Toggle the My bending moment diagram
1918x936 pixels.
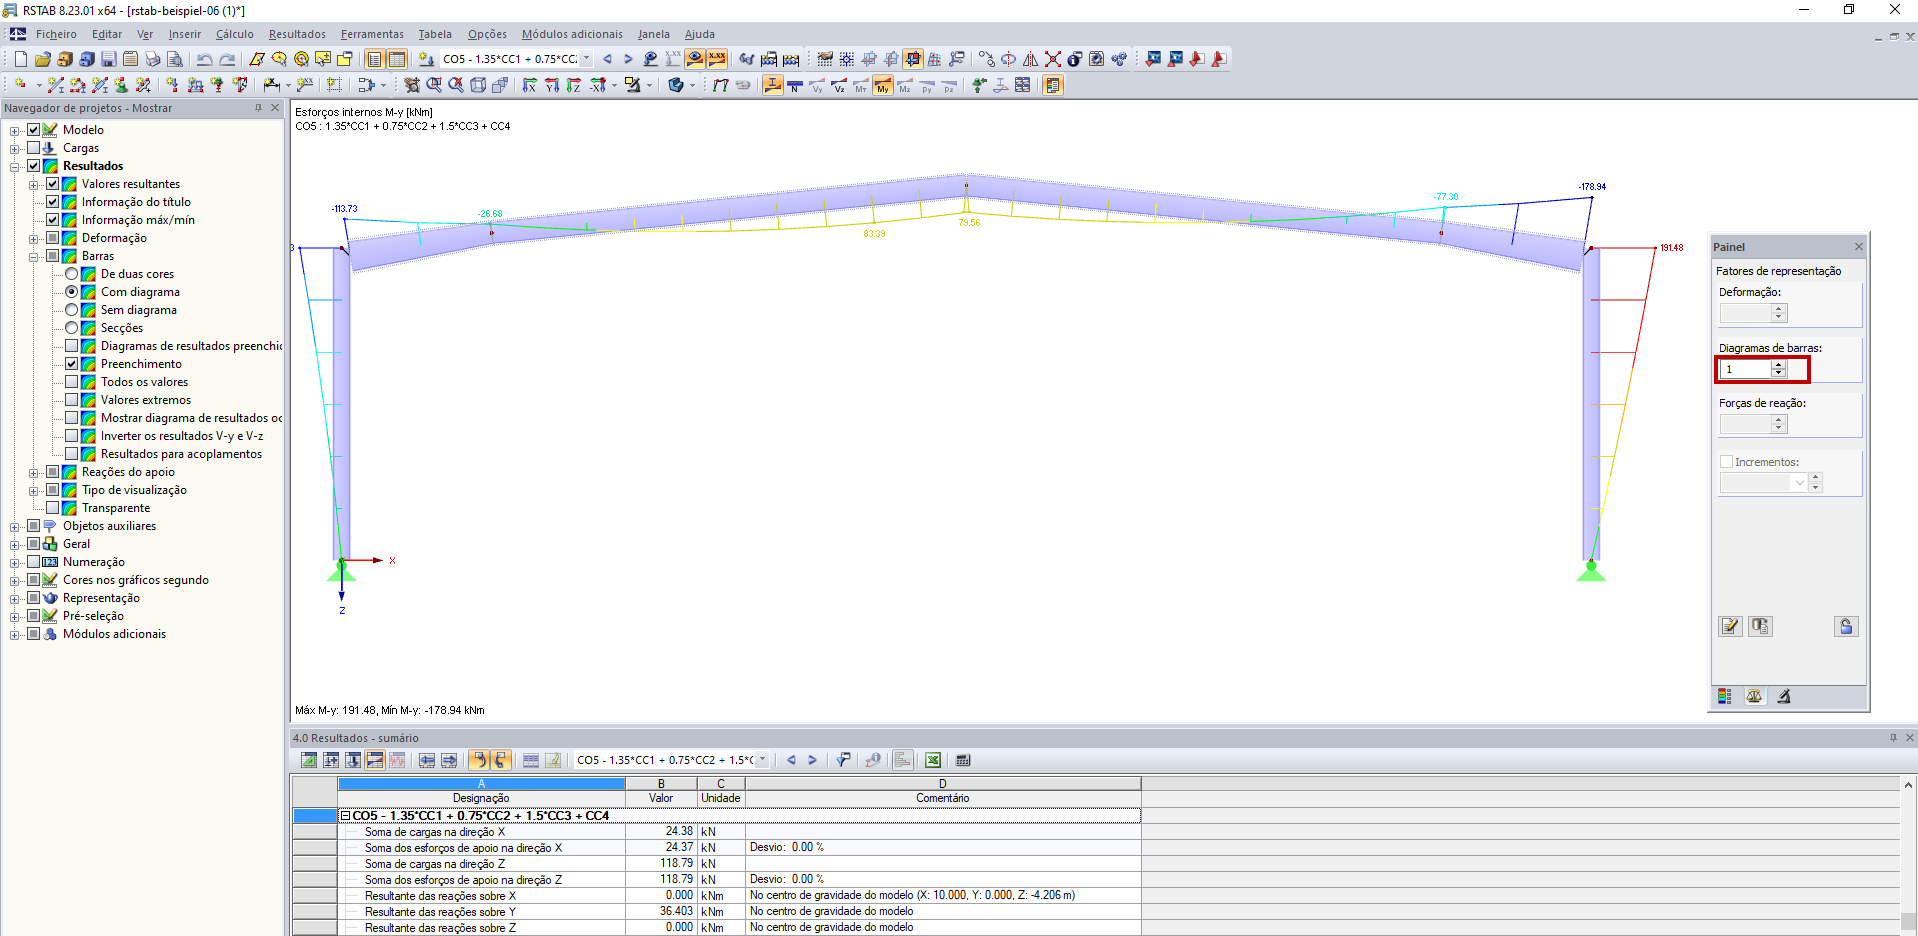[883, 86]
